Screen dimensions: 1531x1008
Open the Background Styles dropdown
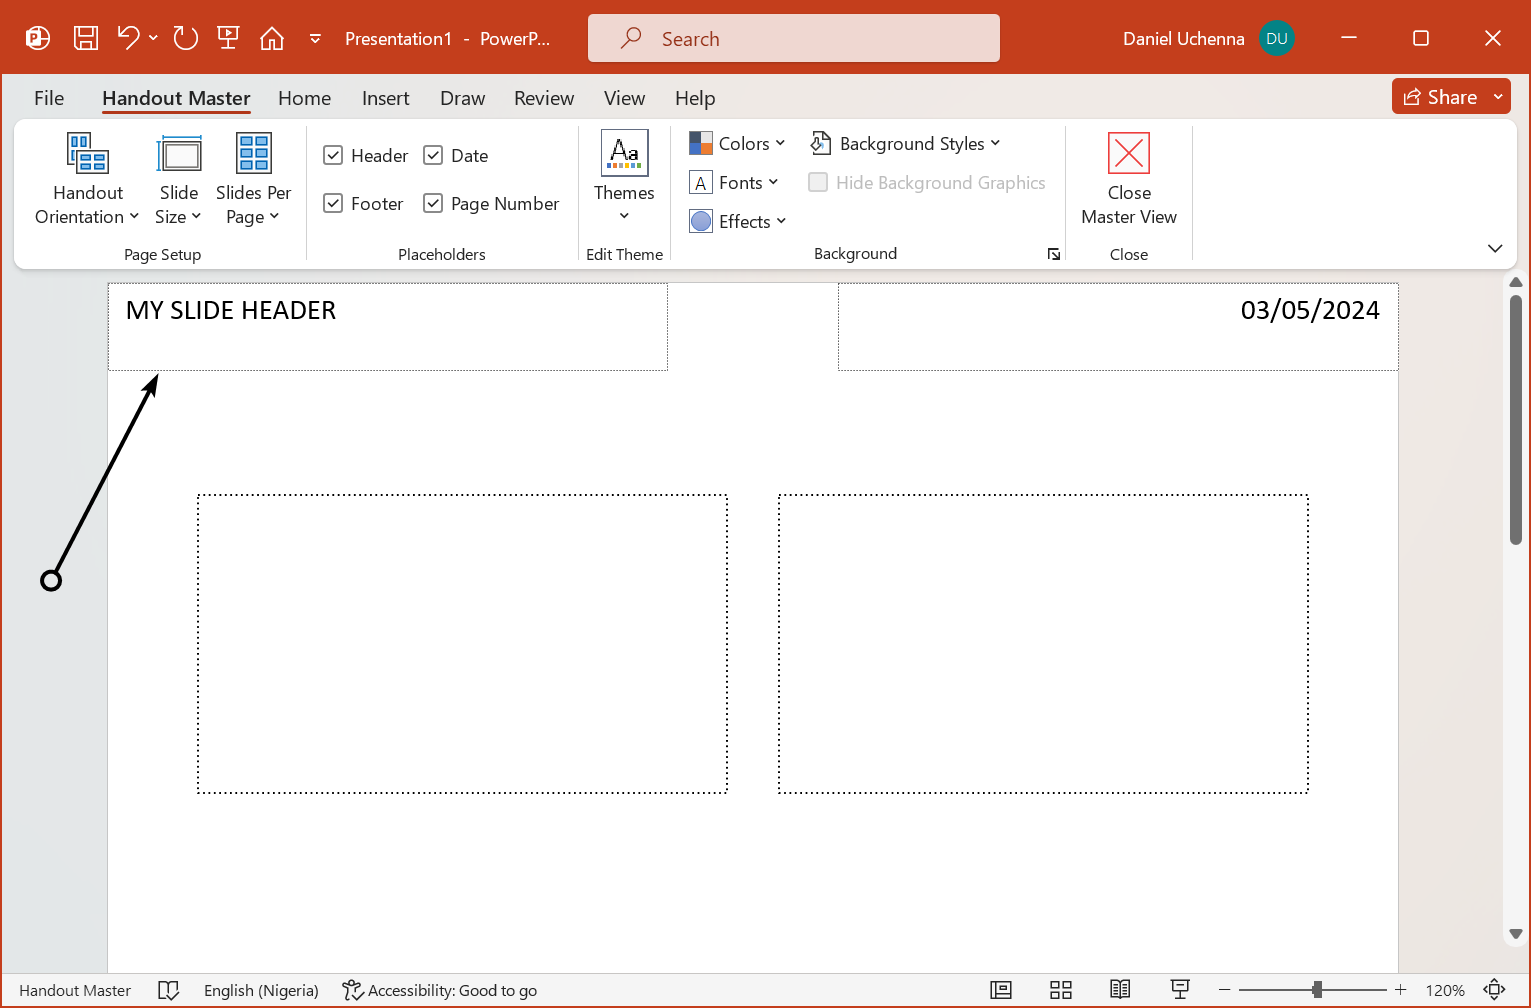coord(906,143)
